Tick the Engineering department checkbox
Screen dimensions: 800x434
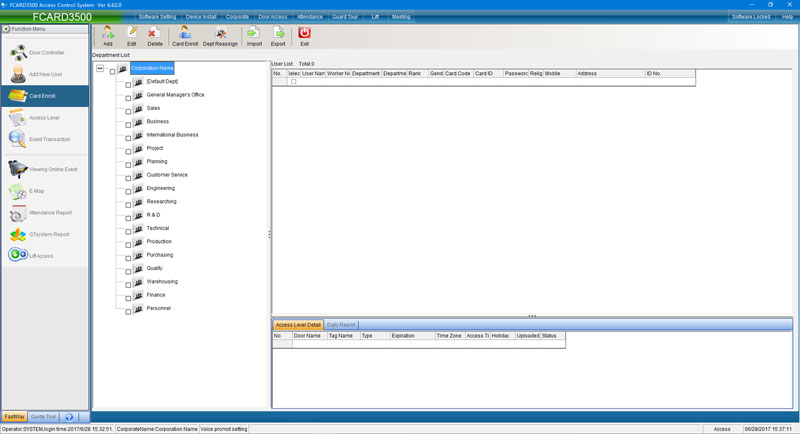(128, 189)
